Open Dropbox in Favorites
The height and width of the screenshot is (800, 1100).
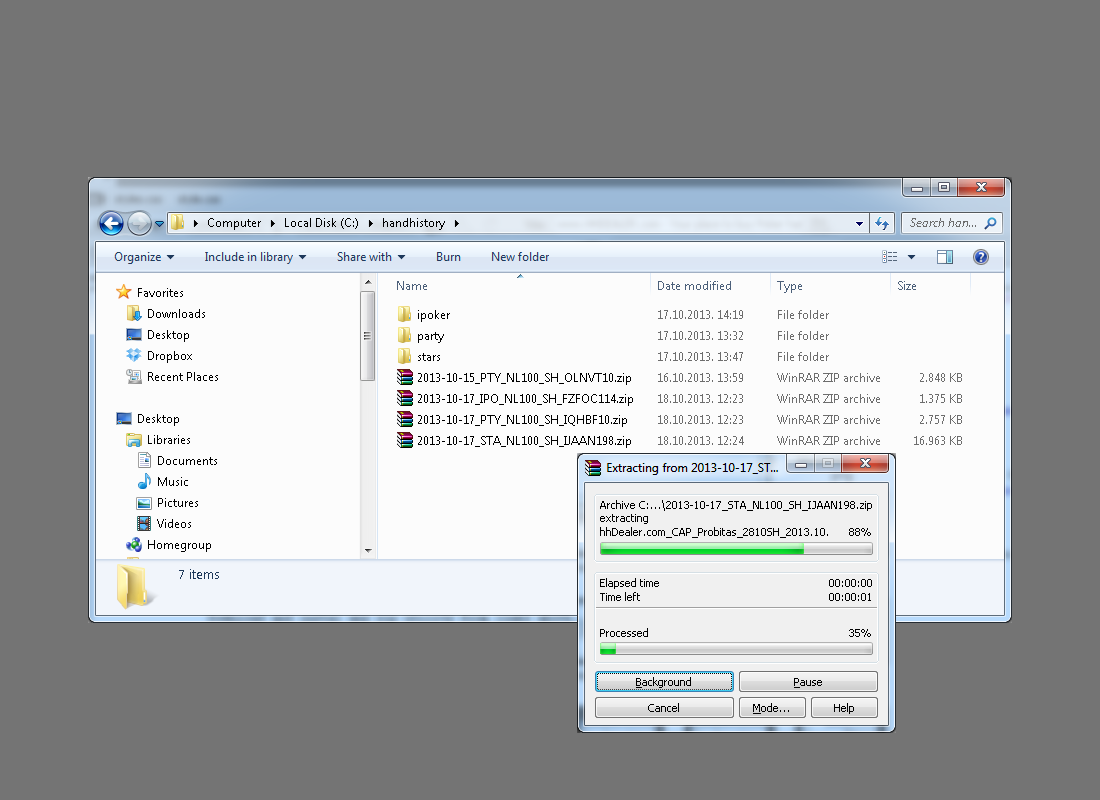[169, 356]
